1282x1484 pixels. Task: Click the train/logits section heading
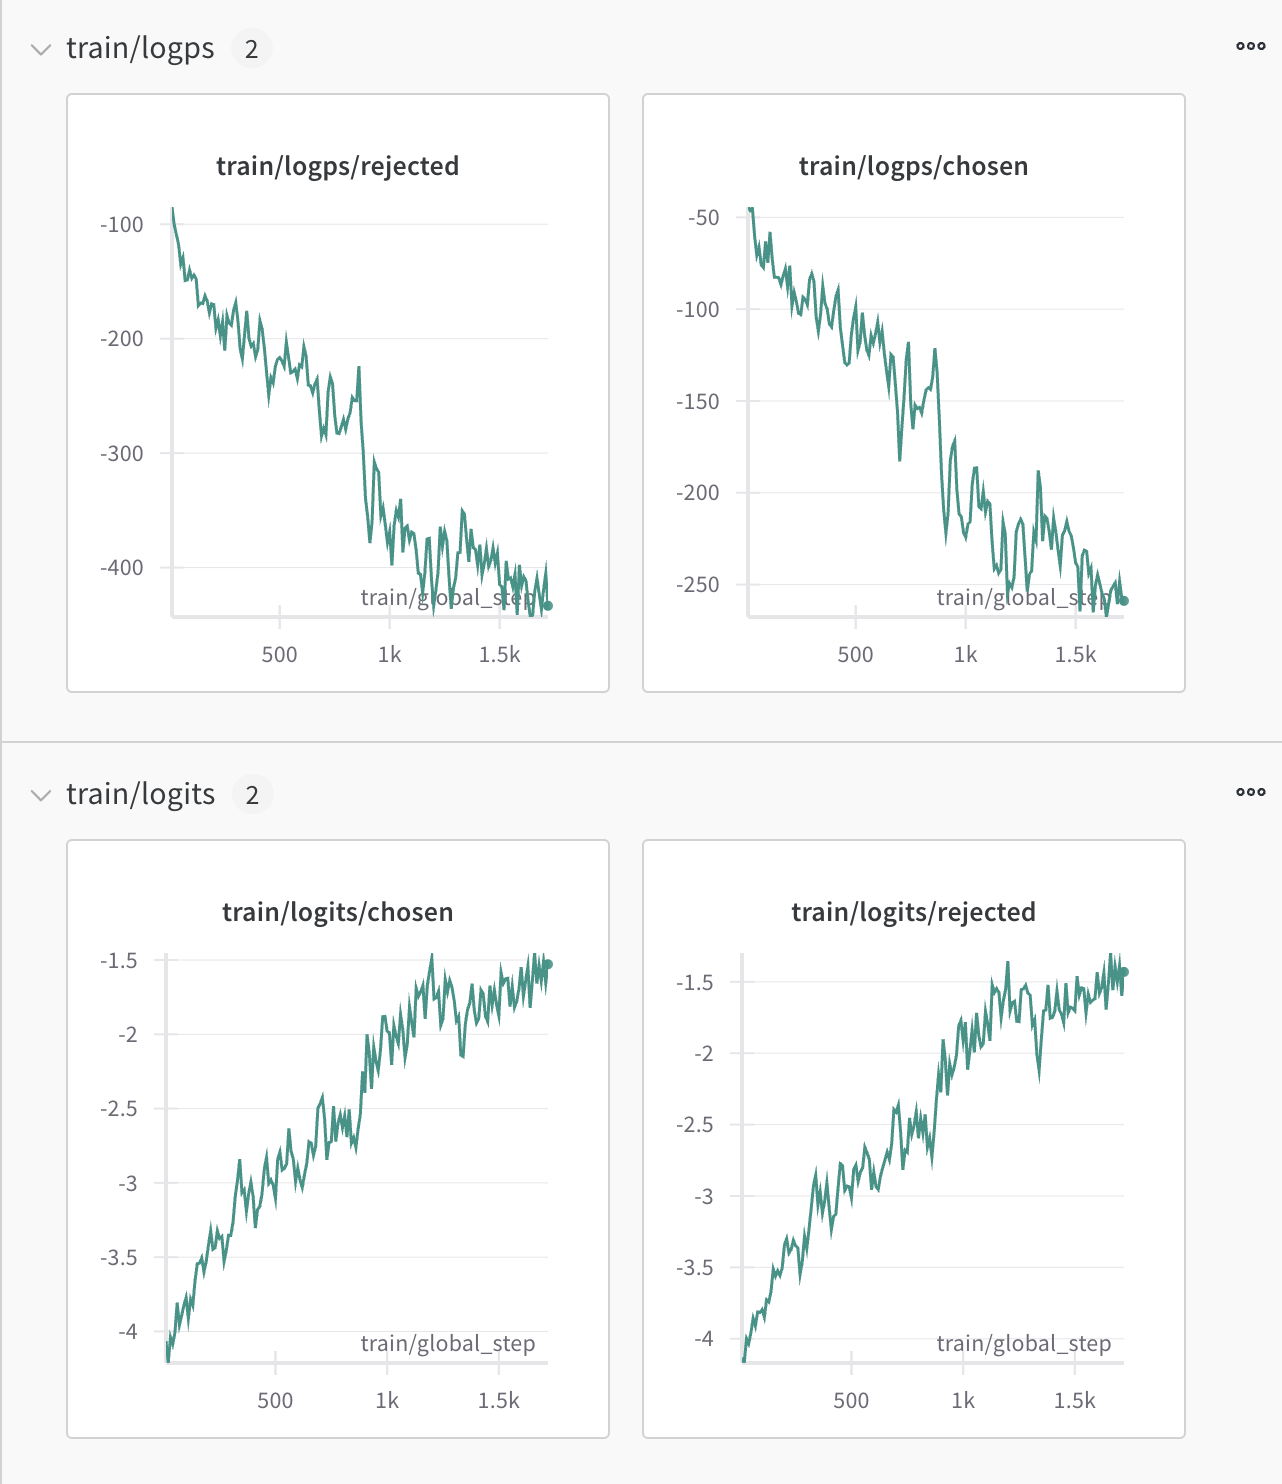(x=140, y=794)
